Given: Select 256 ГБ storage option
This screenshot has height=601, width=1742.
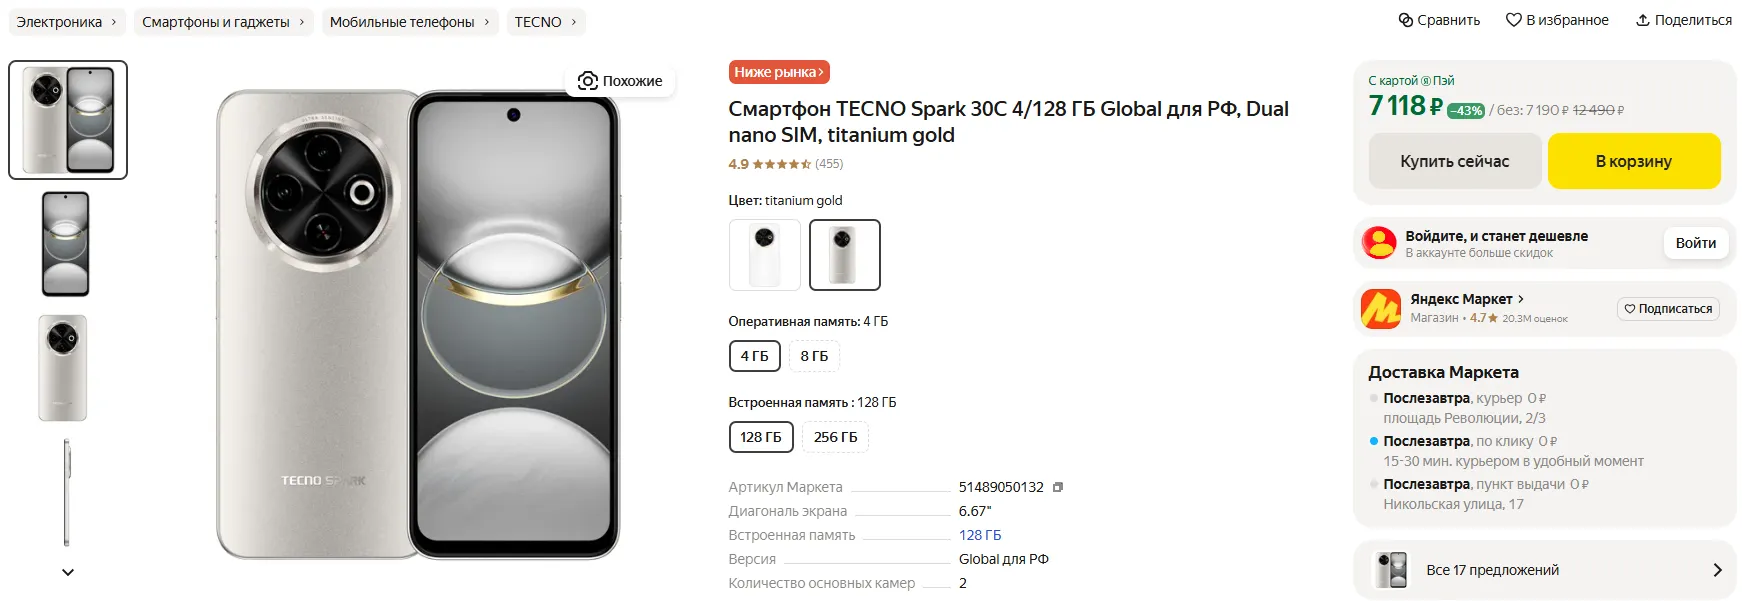Looking at the screenshot, I should coord(835,437).
